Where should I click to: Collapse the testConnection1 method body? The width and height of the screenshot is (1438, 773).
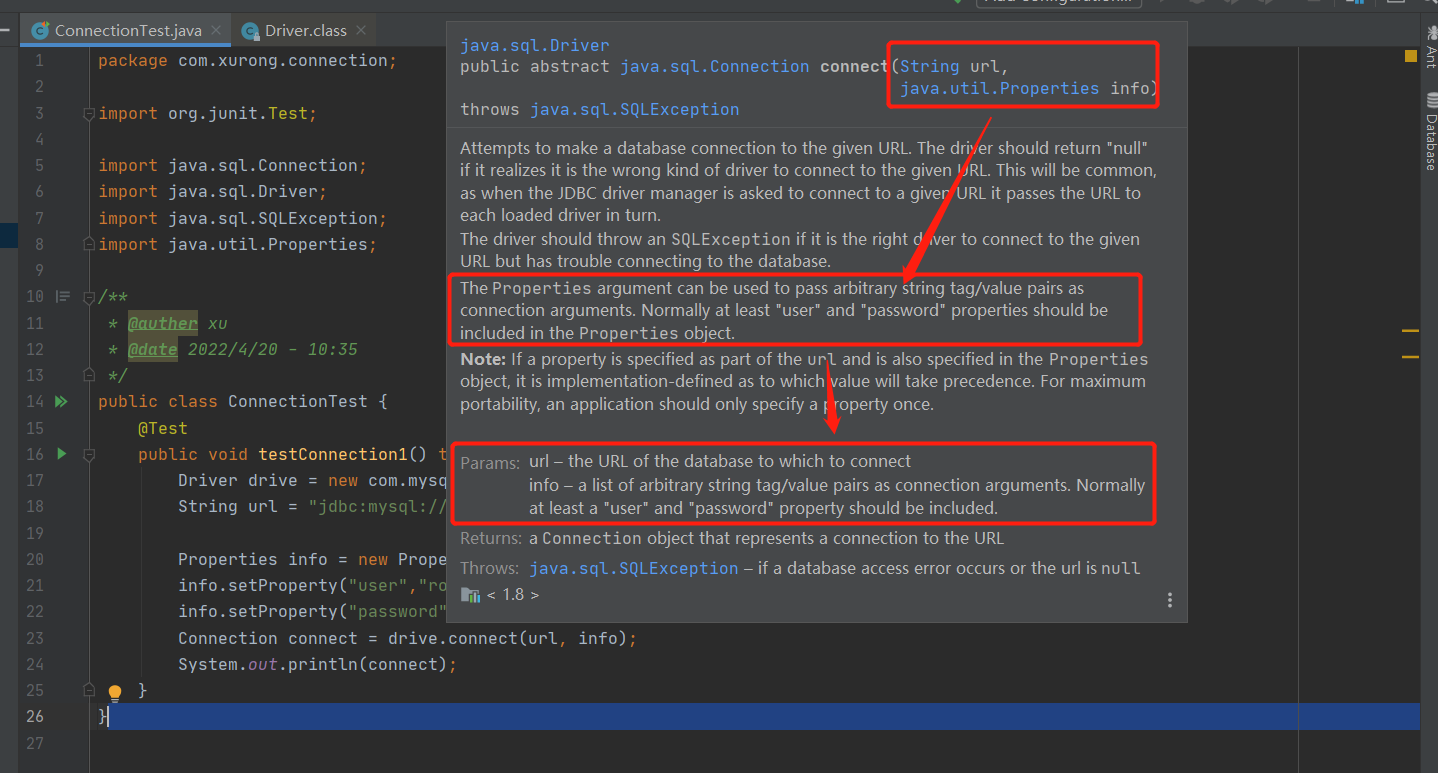click(x=89, y=455)
